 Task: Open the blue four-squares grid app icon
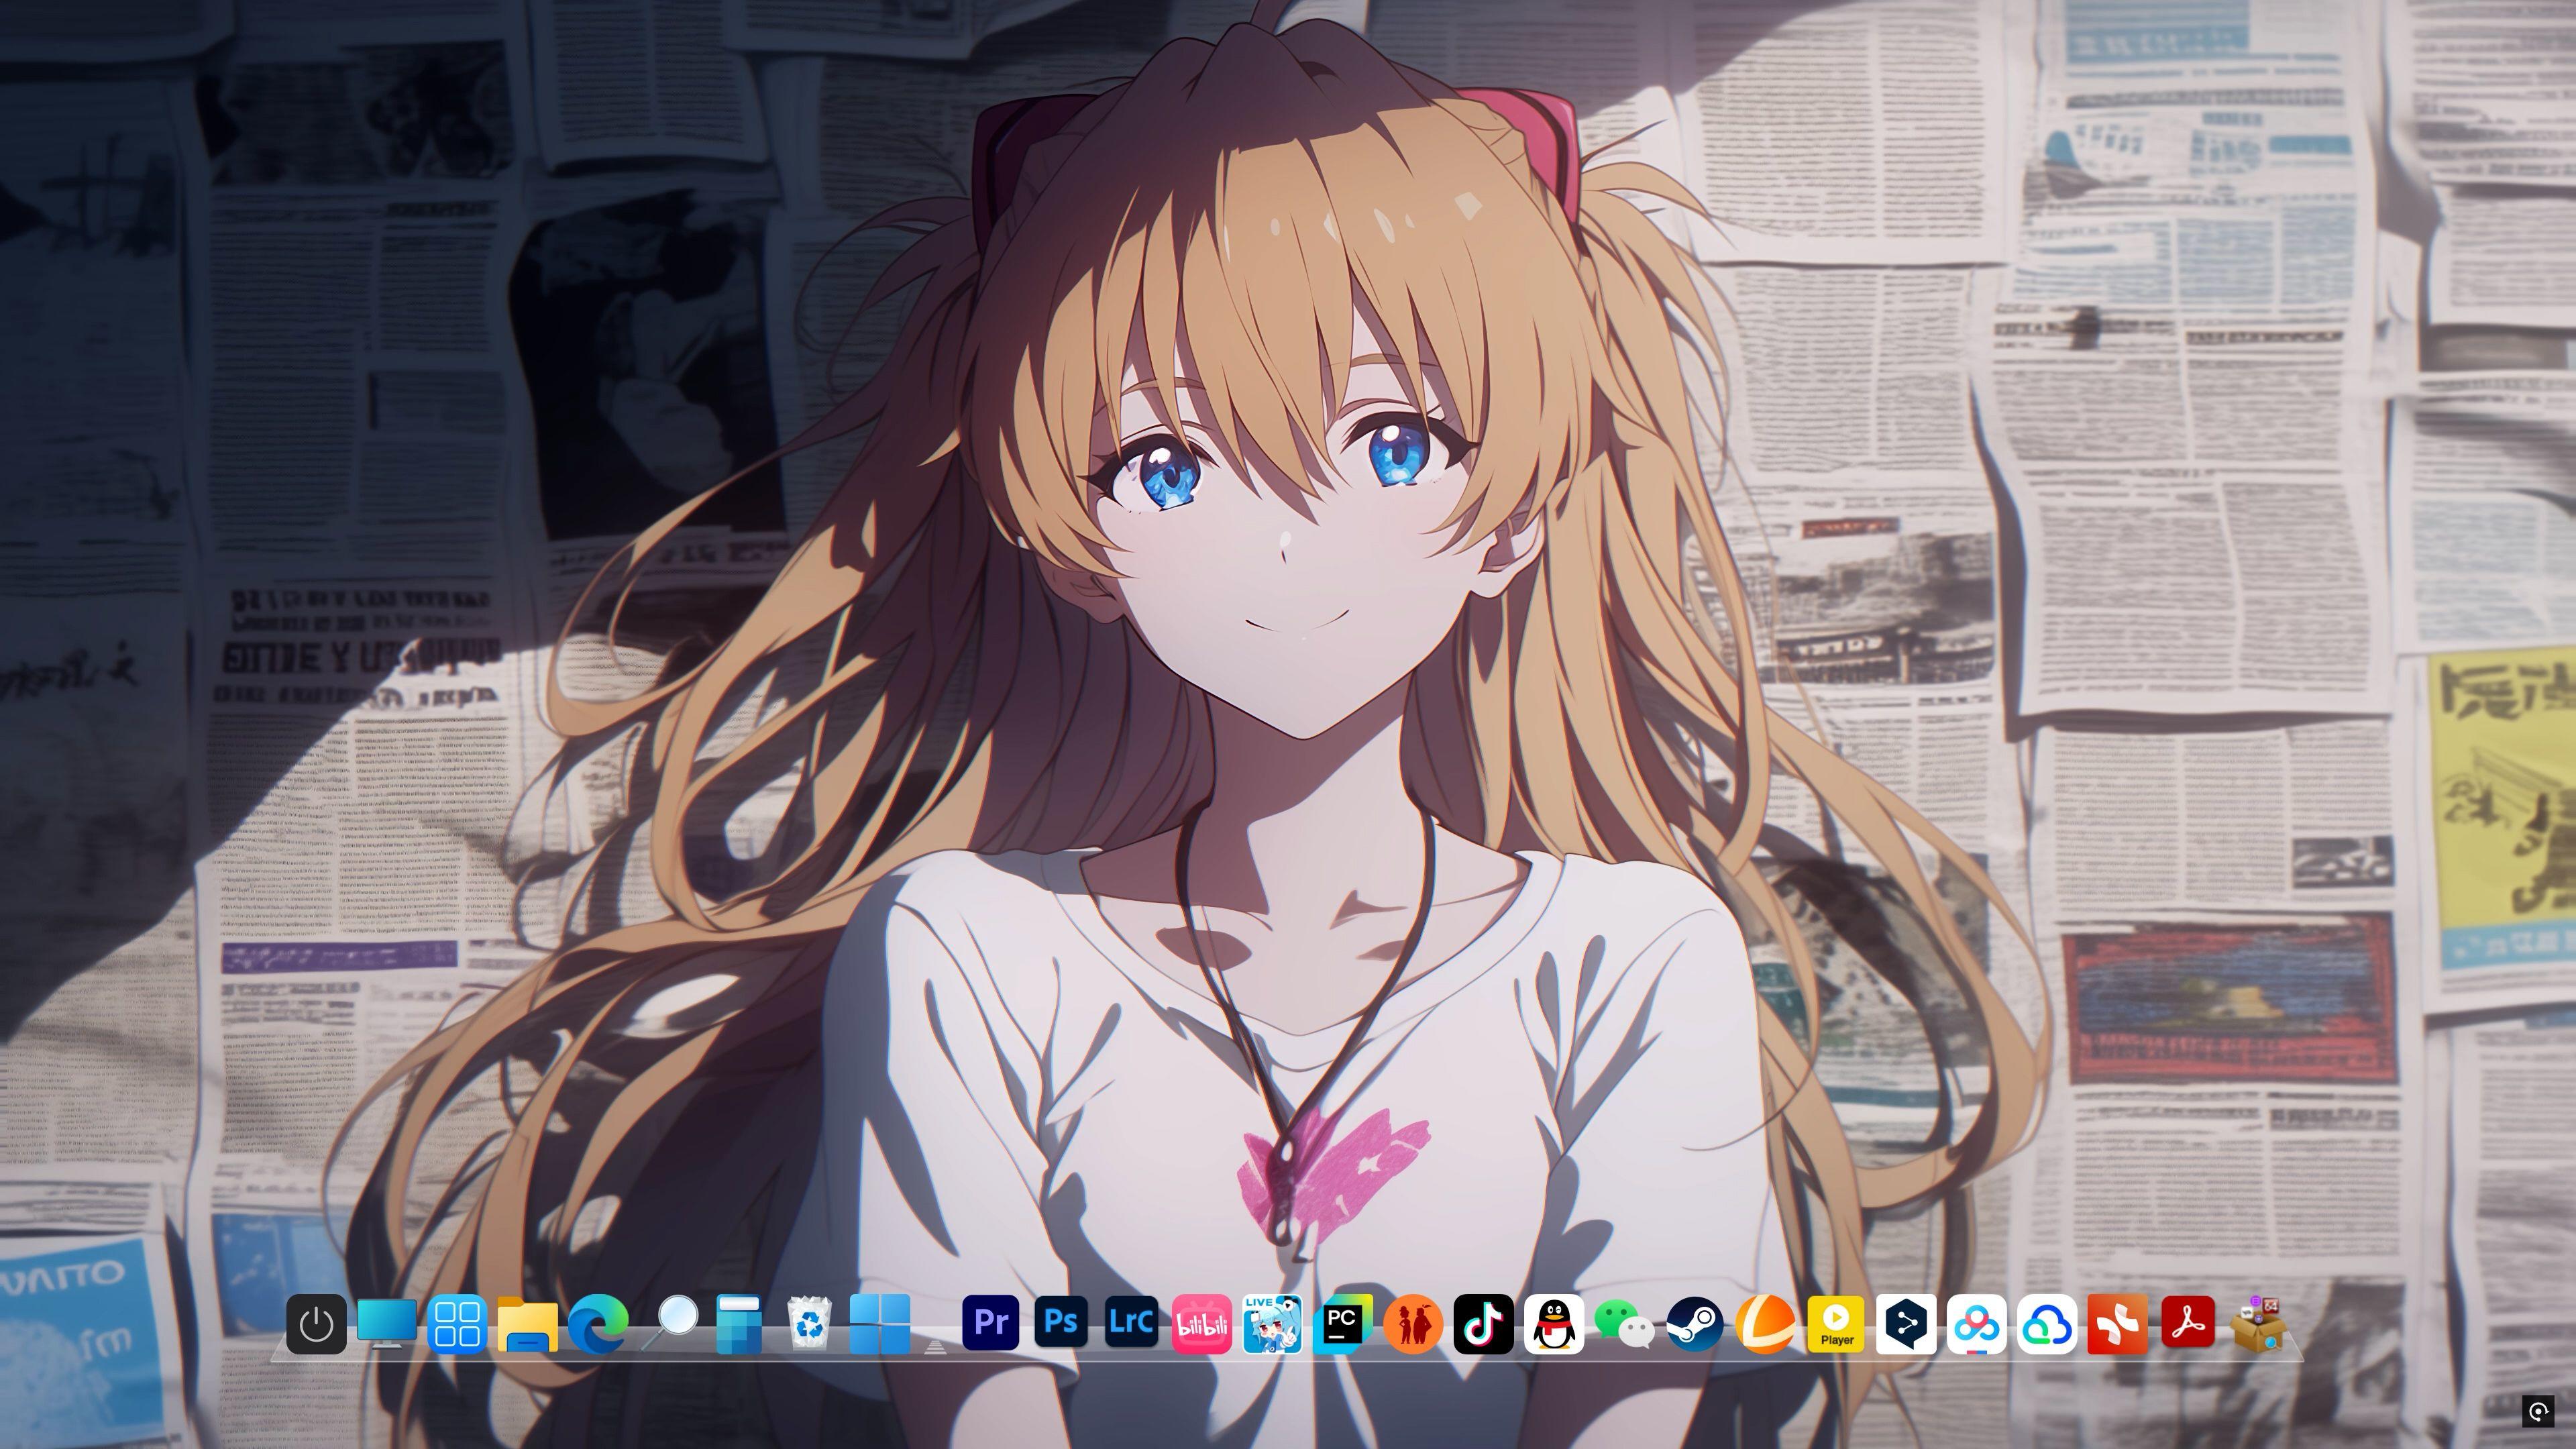[457, 1325]
